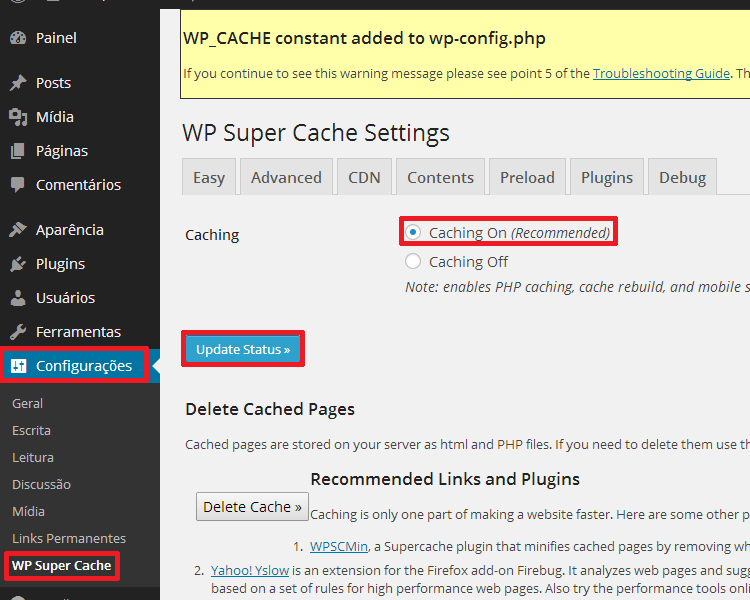The image size is (750, 600).
Task: Open the WP Super Cache submenu item
Action: point(62,566)
